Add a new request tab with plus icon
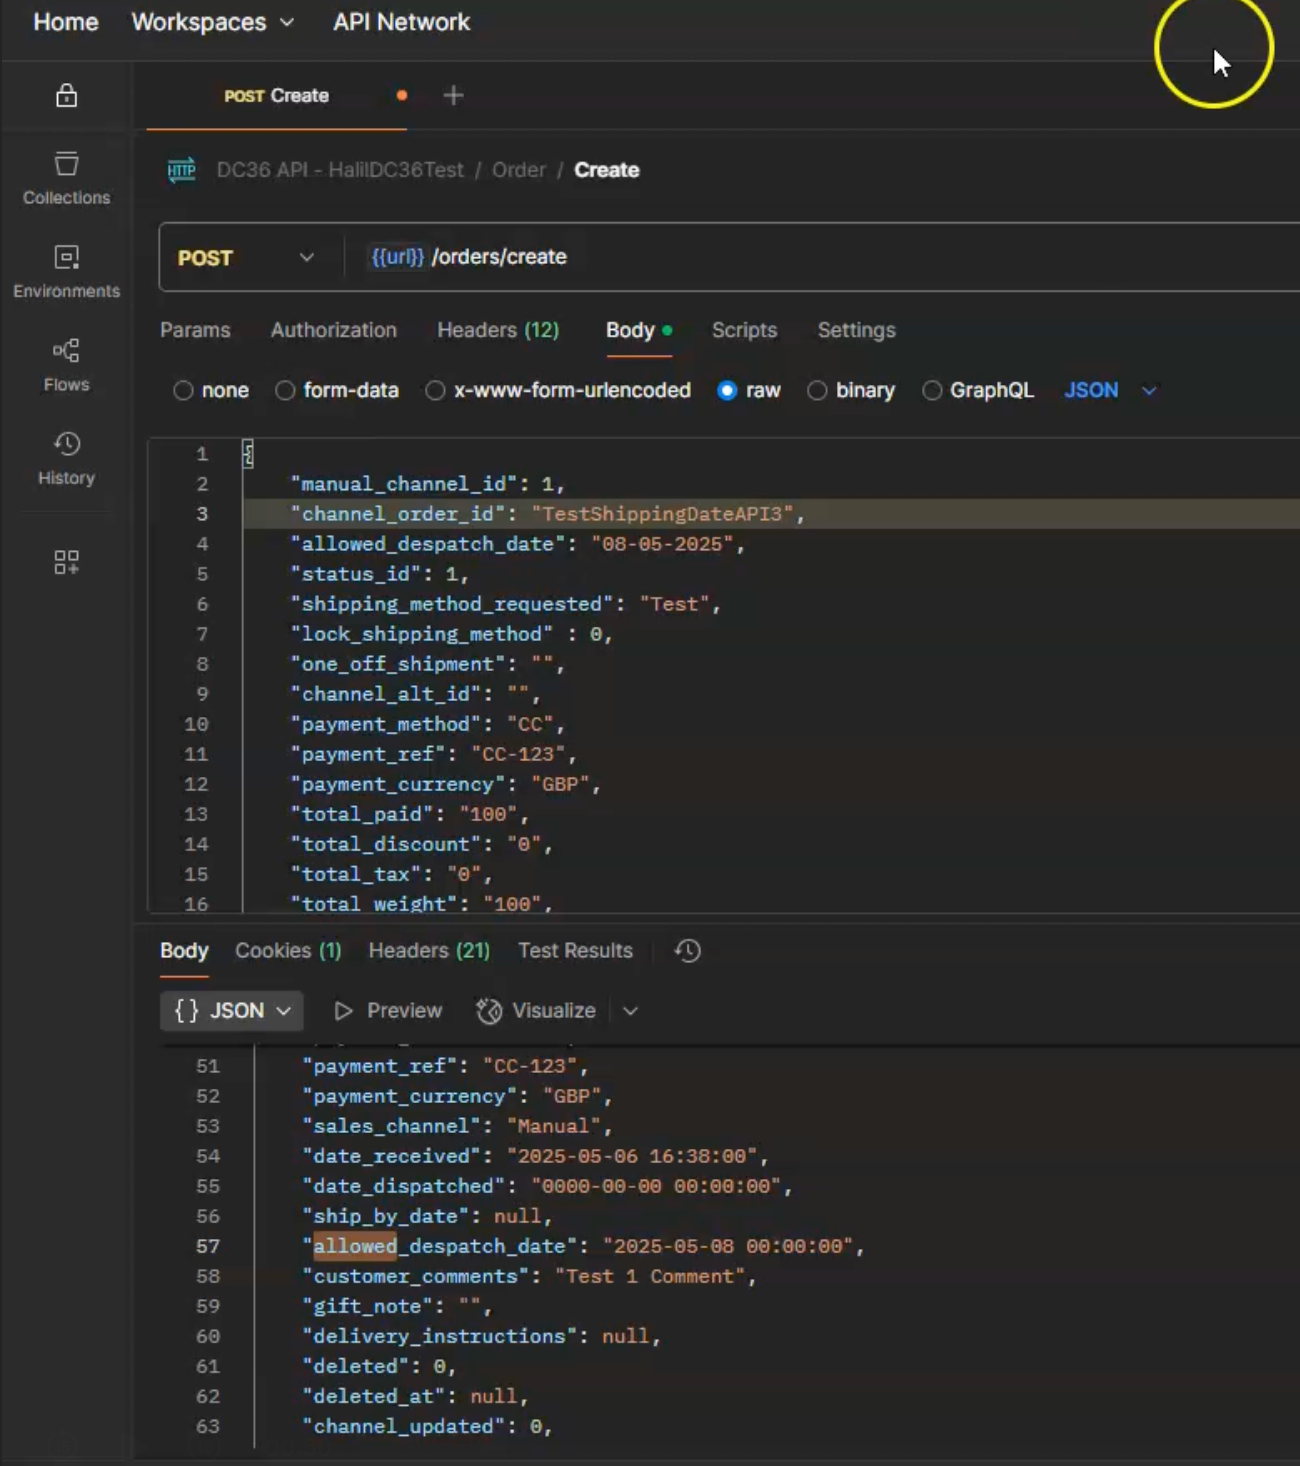The height and width of the screenshot is (1466, 1300). point(453,95)
